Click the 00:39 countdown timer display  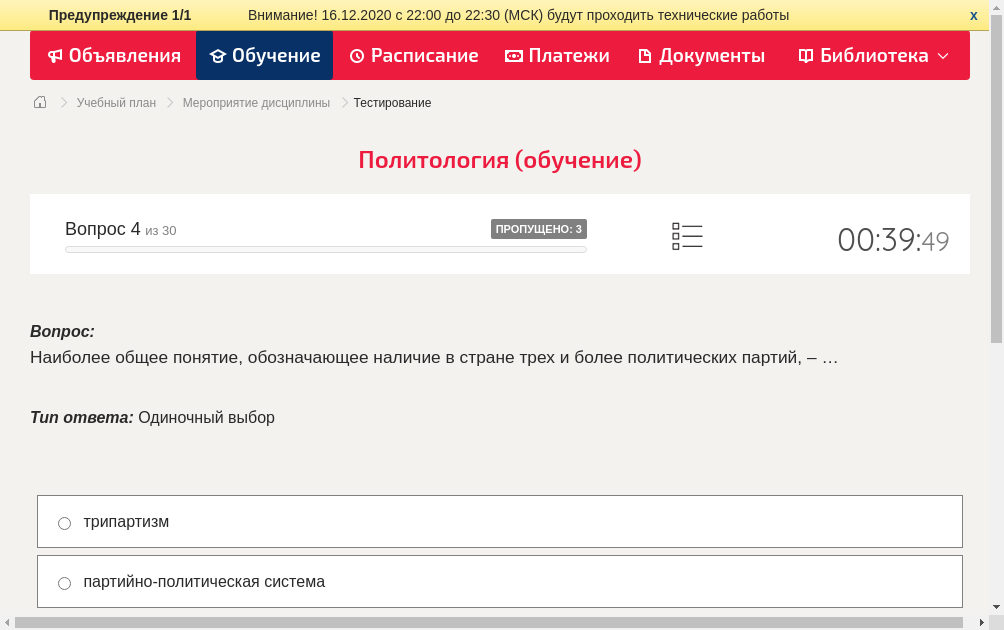point(893,238)
